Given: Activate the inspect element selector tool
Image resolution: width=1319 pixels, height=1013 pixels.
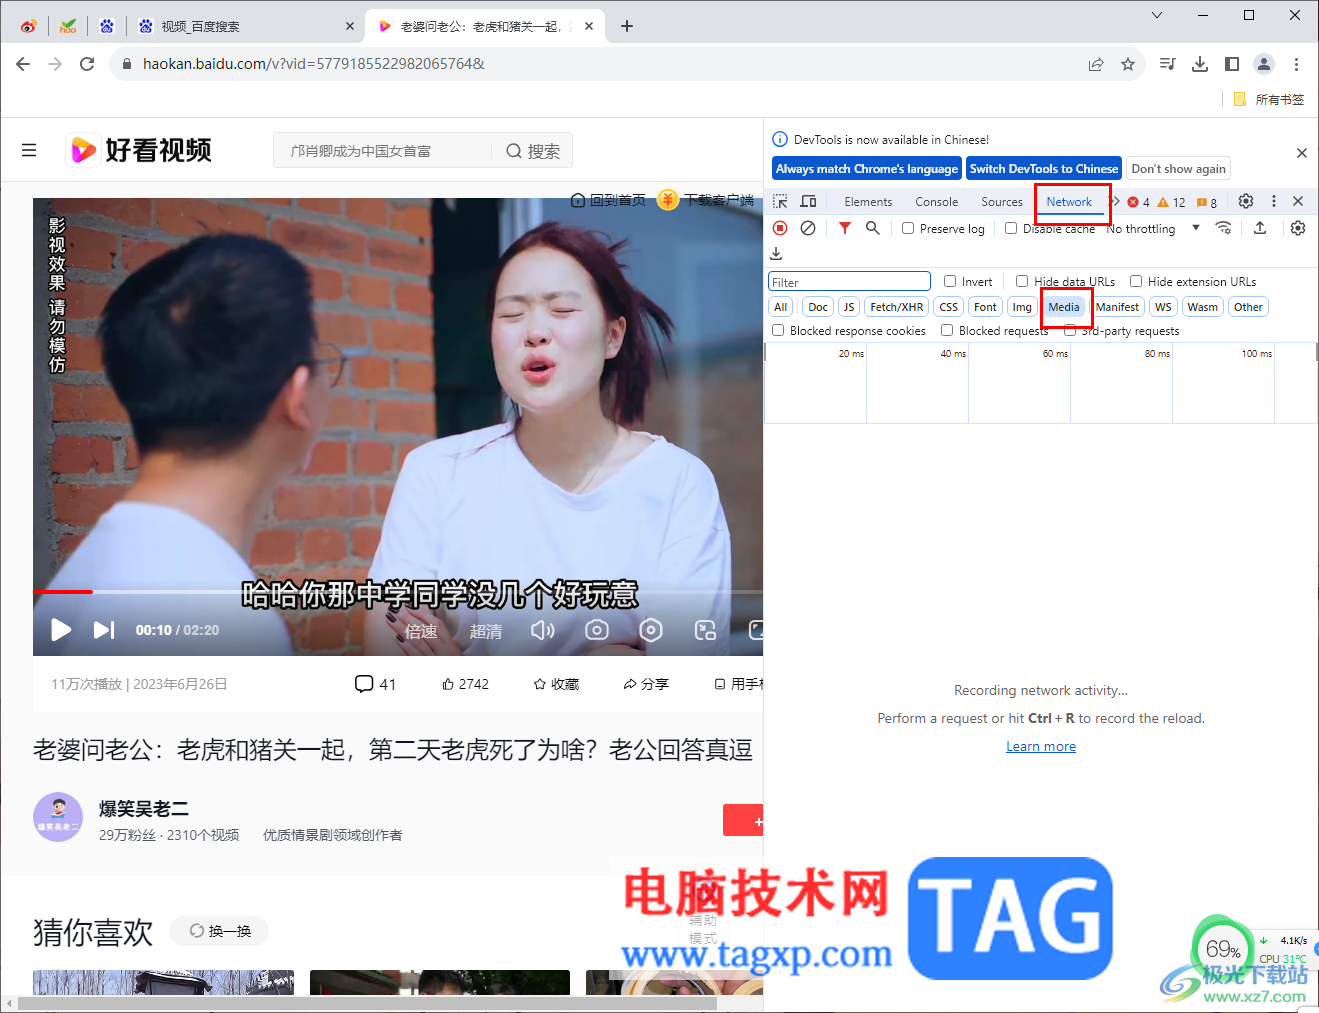Looking at the screenshot, I should coord(781,201).
